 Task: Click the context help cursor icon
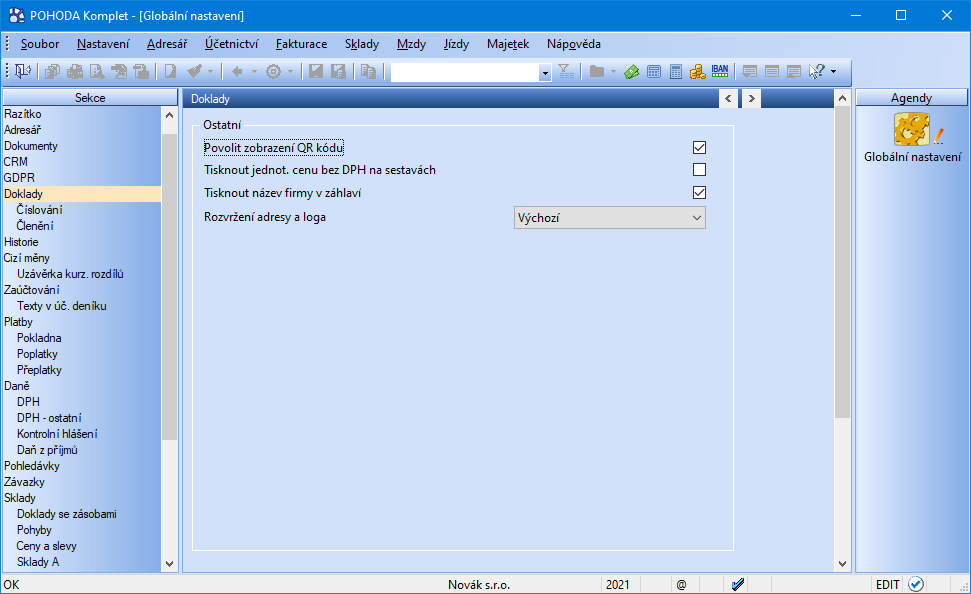tap(817, 72)
